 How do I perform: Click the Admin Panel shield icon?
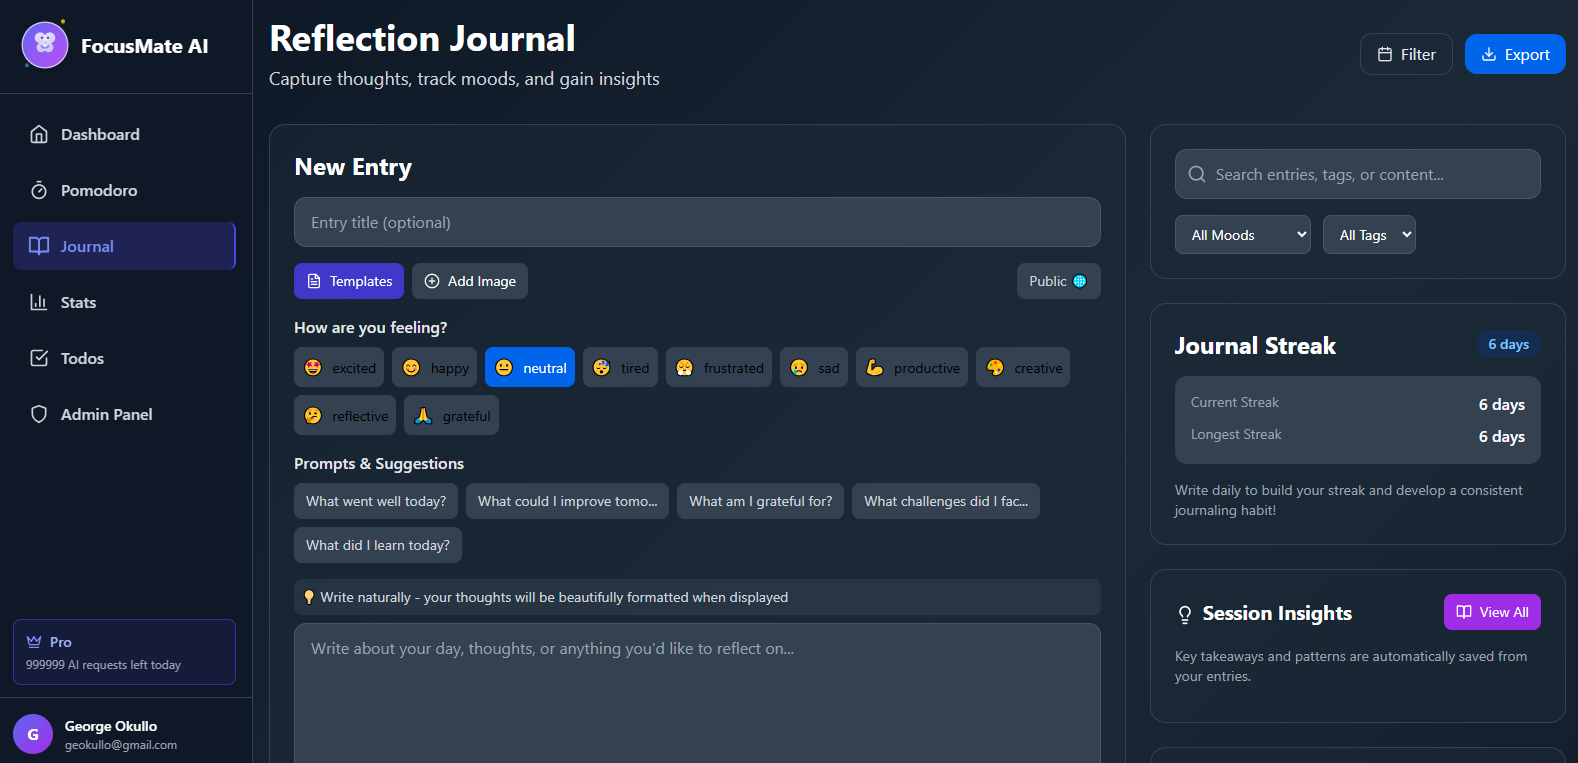pyautogui.click(x=39, y=414)
